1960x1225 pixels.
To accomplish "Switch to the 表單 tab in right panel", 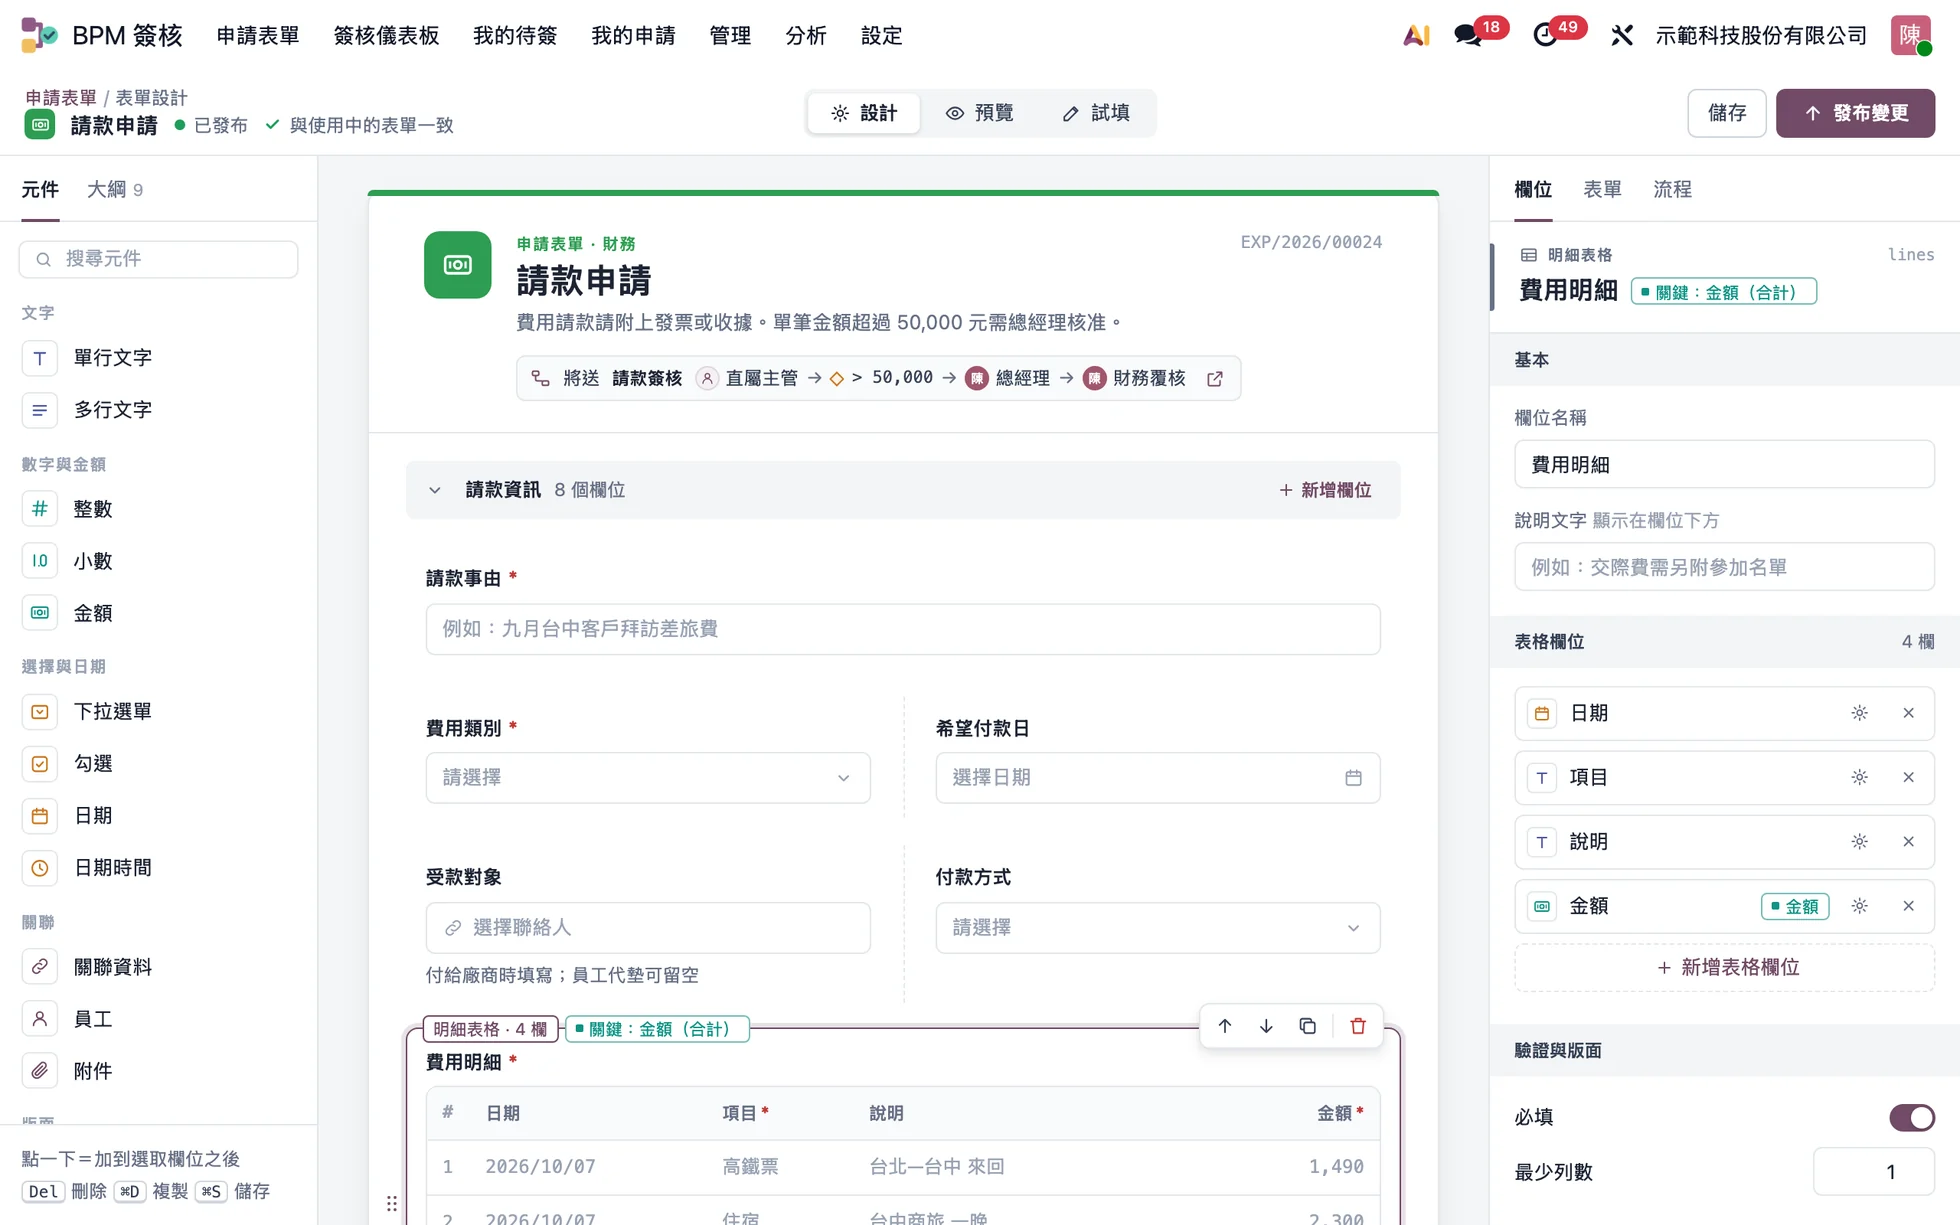I will tap(1602, 189).
